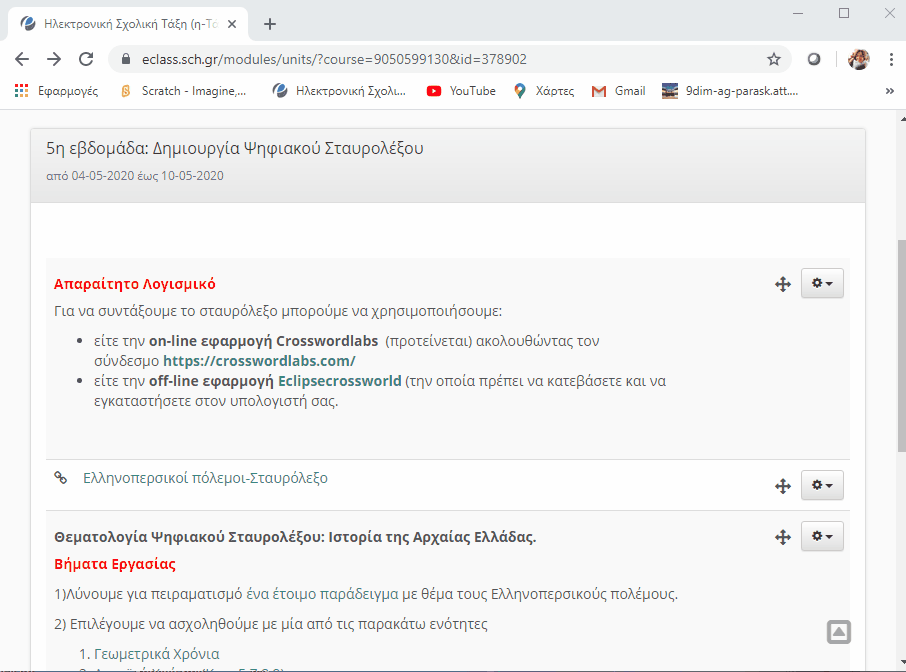Show more bookmarks with the chevron
This screenshot has width=906, height=672.
890,91
